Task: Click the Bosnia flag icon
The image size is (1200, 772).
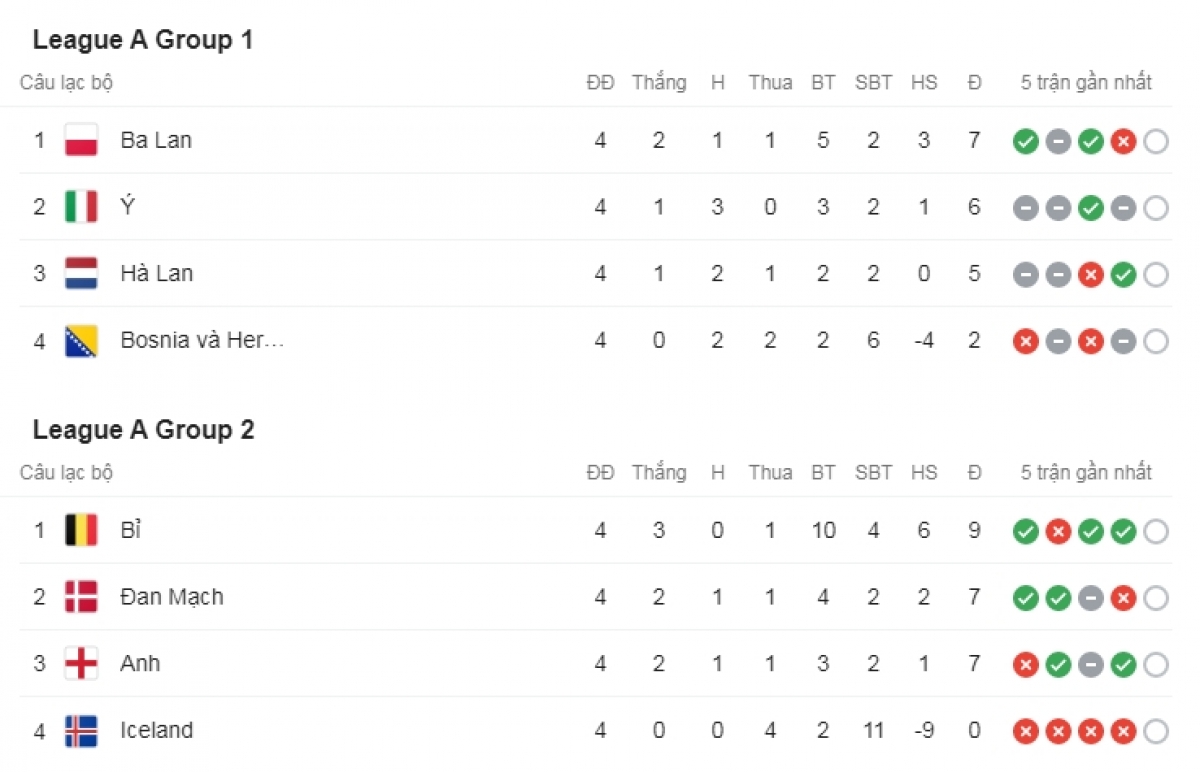Action: coord(81,341)
